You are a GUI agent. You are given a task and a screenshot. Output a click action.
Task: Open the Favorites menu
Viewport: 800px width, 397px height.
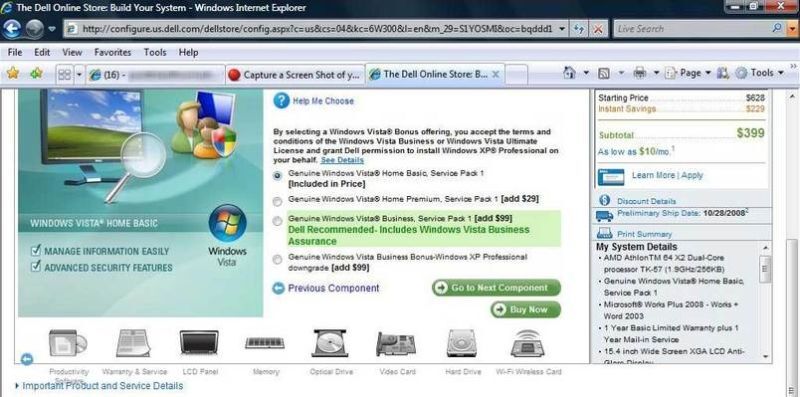pos(112,52)
